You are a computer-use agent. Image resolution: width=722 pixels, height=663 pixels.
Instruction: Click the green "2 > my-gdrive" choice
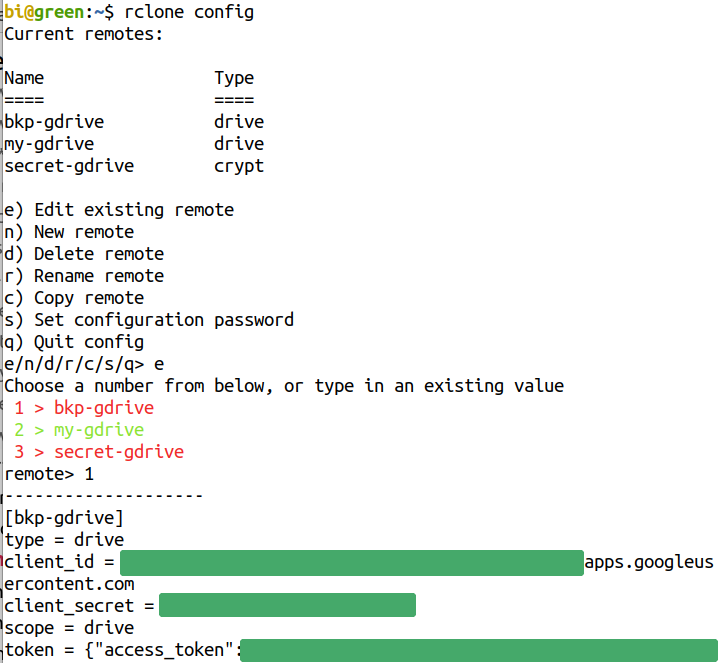[79, 430]
